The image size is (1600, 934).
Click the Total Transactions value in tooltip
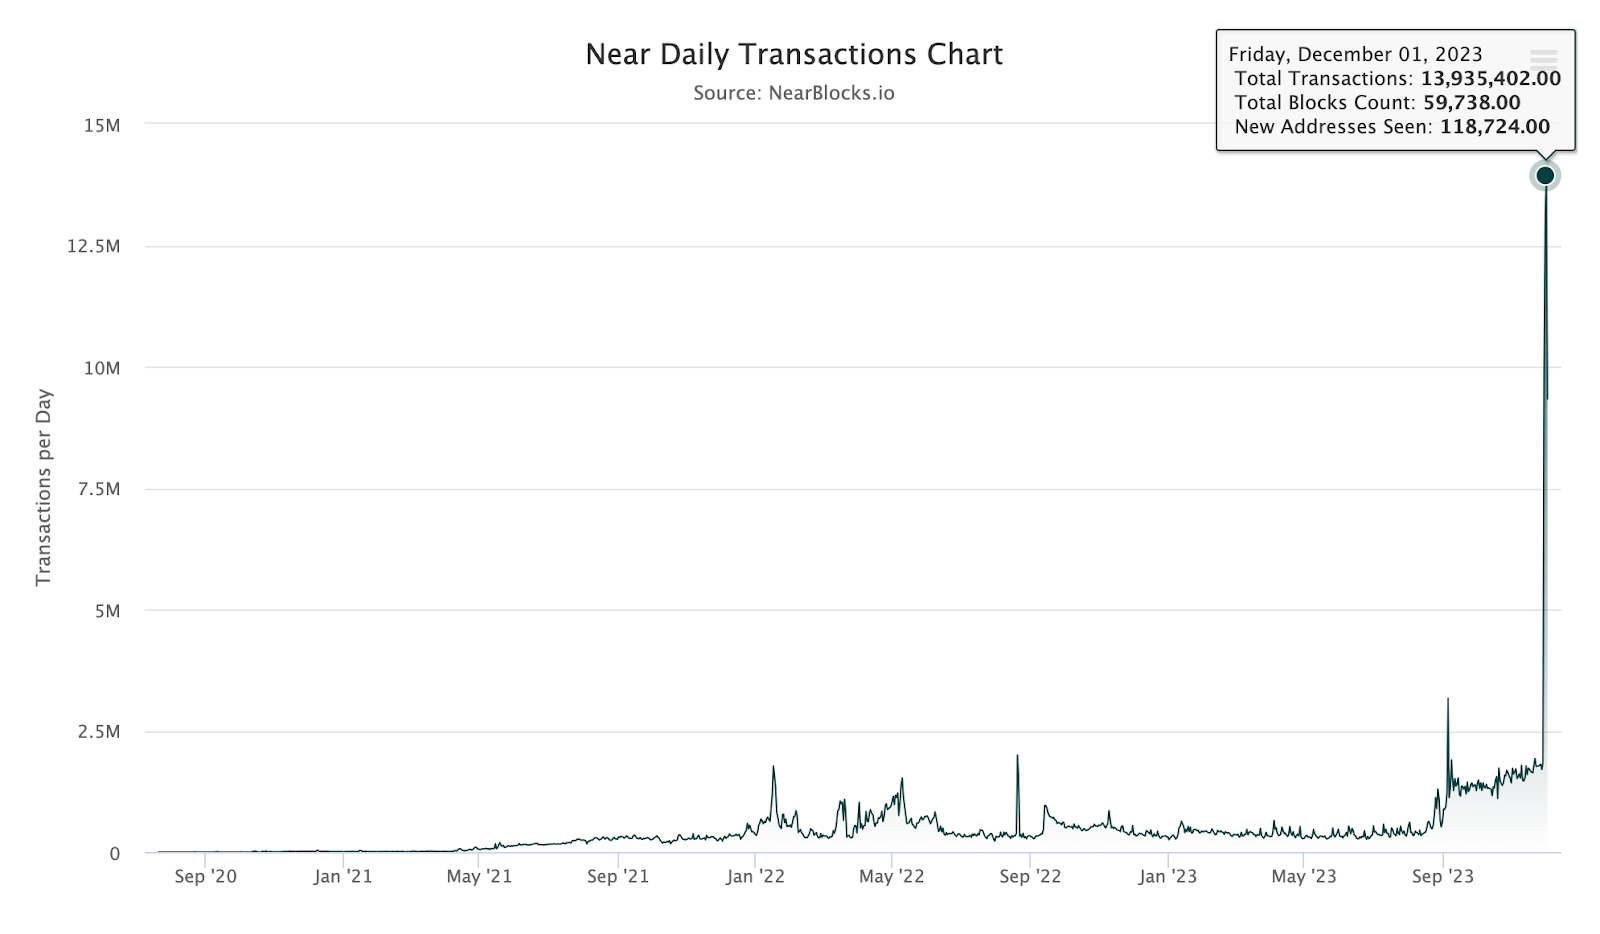(x=1491, y=78)
